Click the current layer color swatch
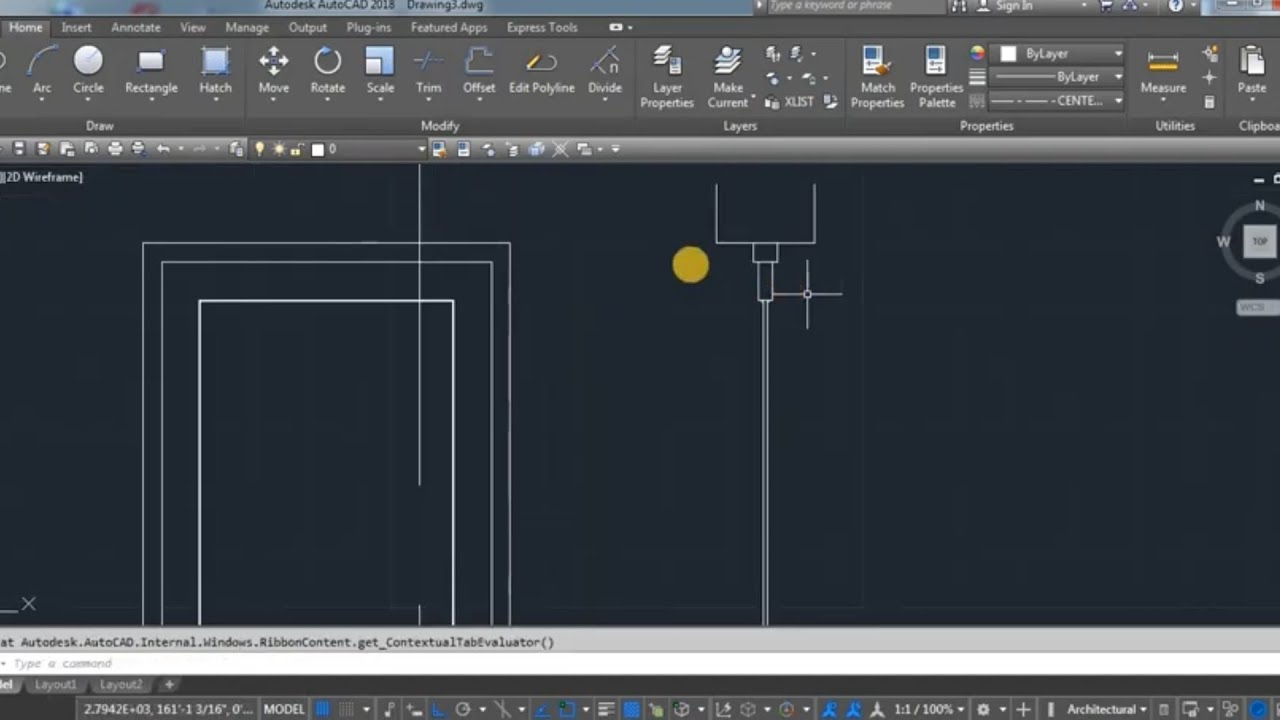The width and height of the screenshot is (1280, 720). coord(318,149)
